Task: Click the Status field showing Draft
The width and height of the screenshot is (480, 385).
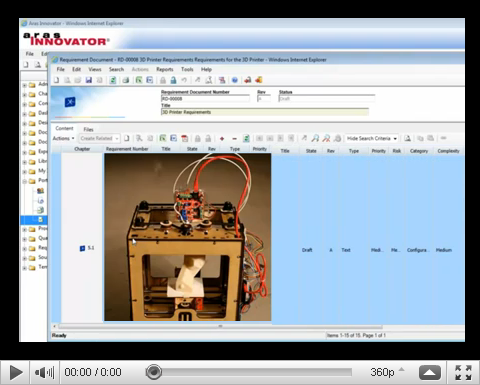Action: point(327,99)
